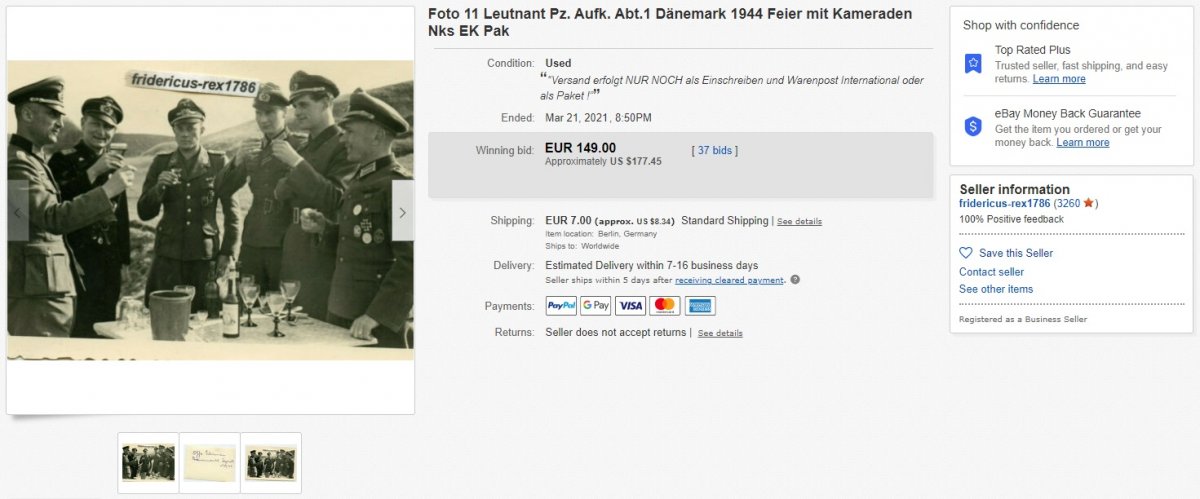Click the help icon after receiving cleared payment

pos(795,280)
